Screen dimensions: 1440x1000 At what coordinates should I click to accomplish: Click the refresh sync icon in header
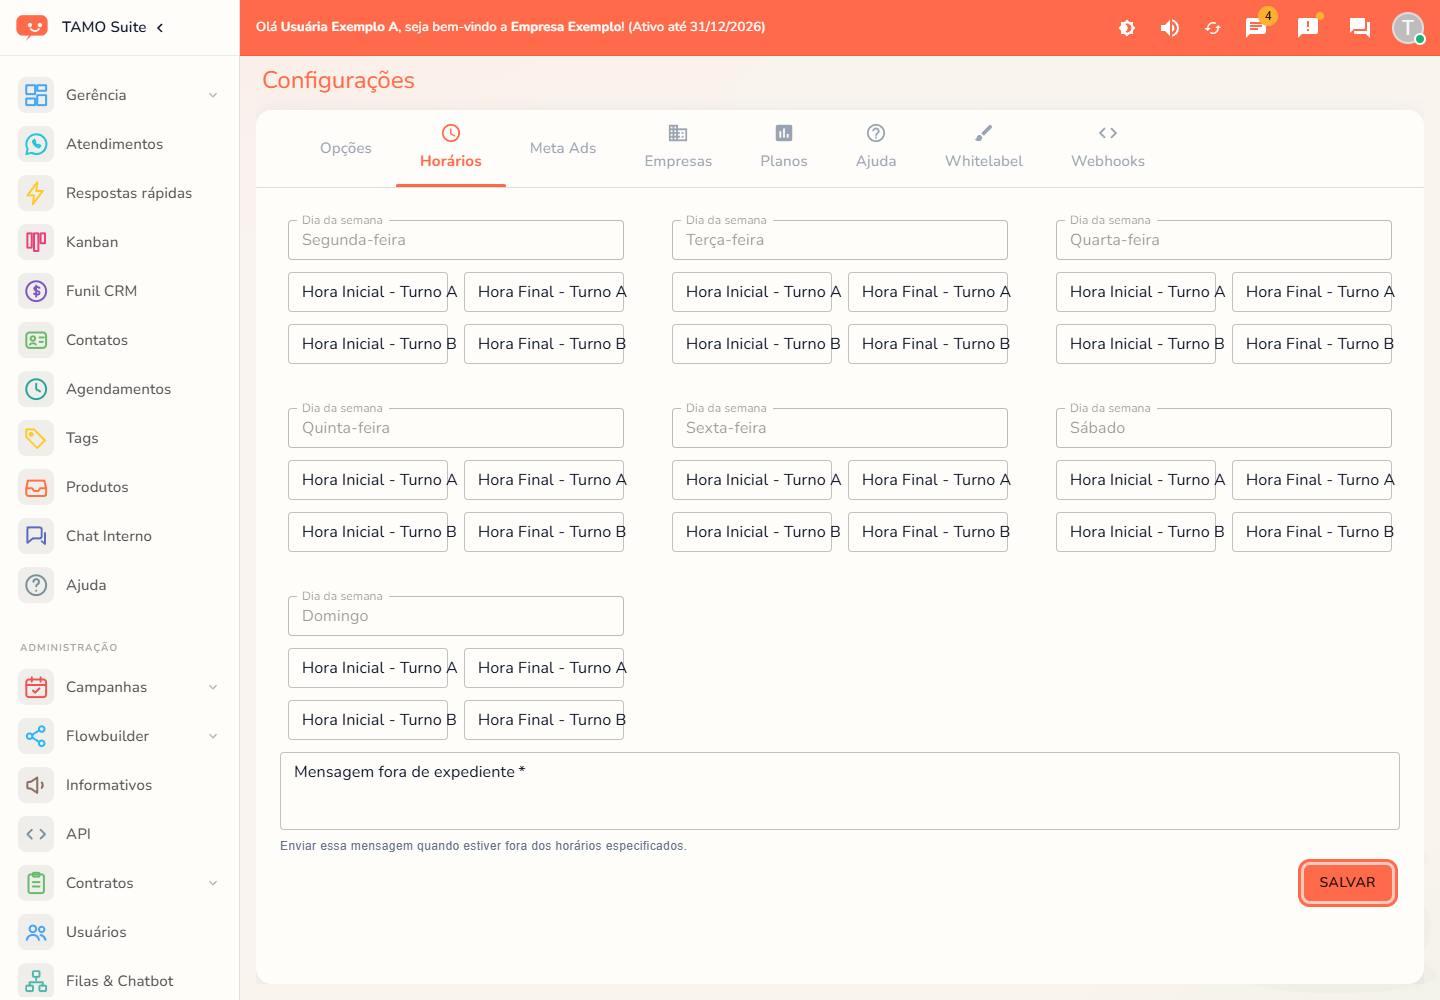coord(1213,28)
